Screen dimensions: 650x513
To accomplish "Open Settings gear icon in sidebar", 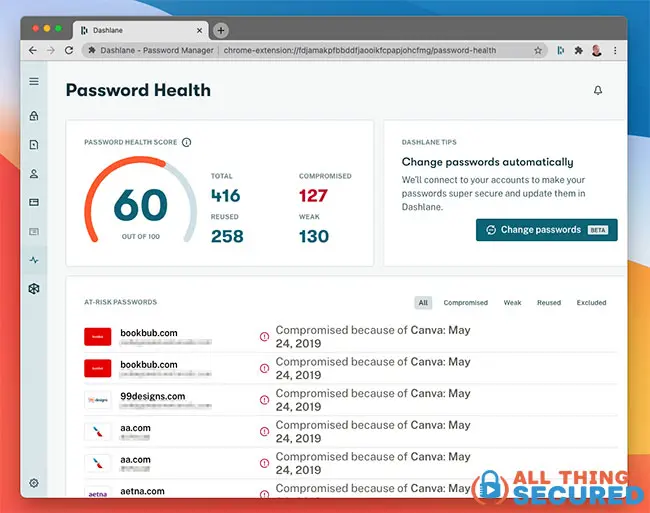I will (x=34, y=483).
